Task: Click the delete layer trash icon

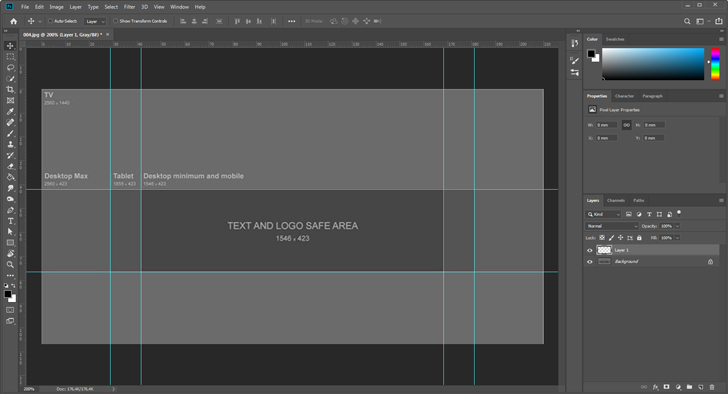Action: tap(712, 387)
